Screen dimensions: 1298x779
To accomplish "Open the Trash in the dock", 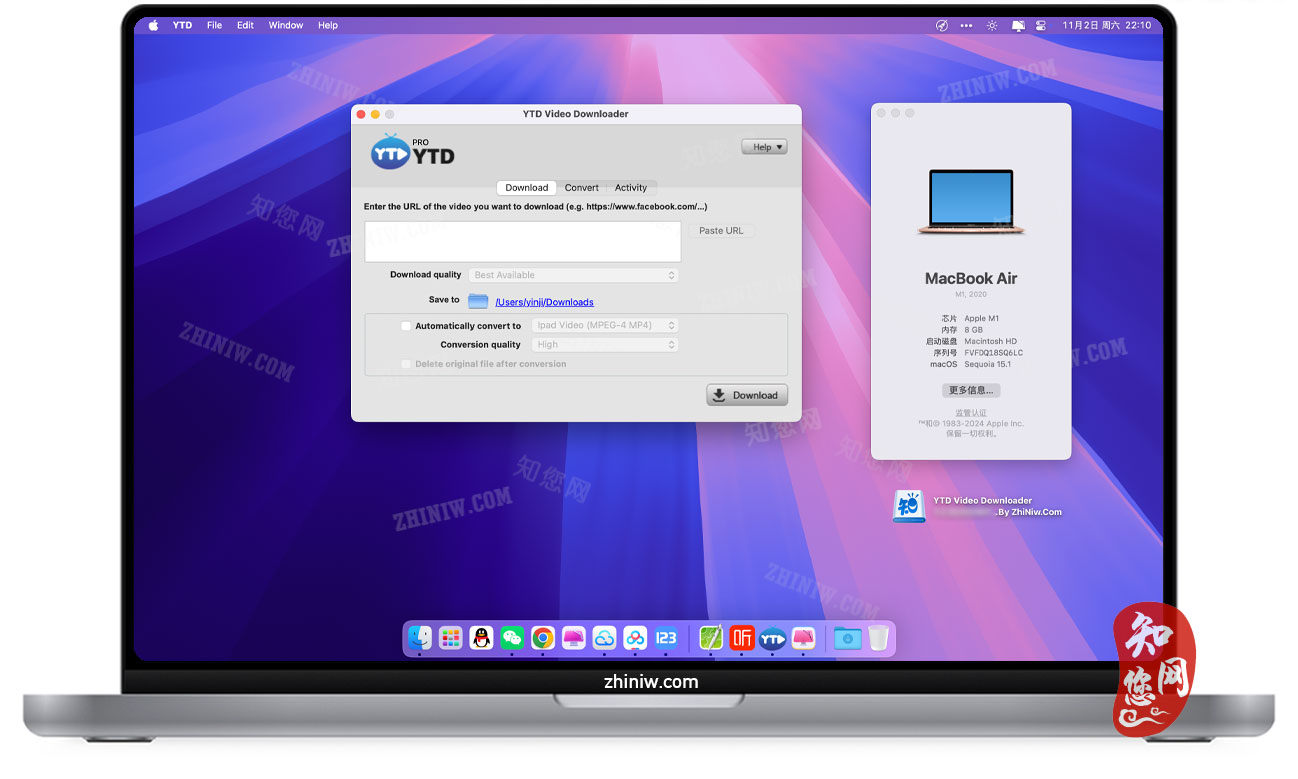I will tap(878, 638).
